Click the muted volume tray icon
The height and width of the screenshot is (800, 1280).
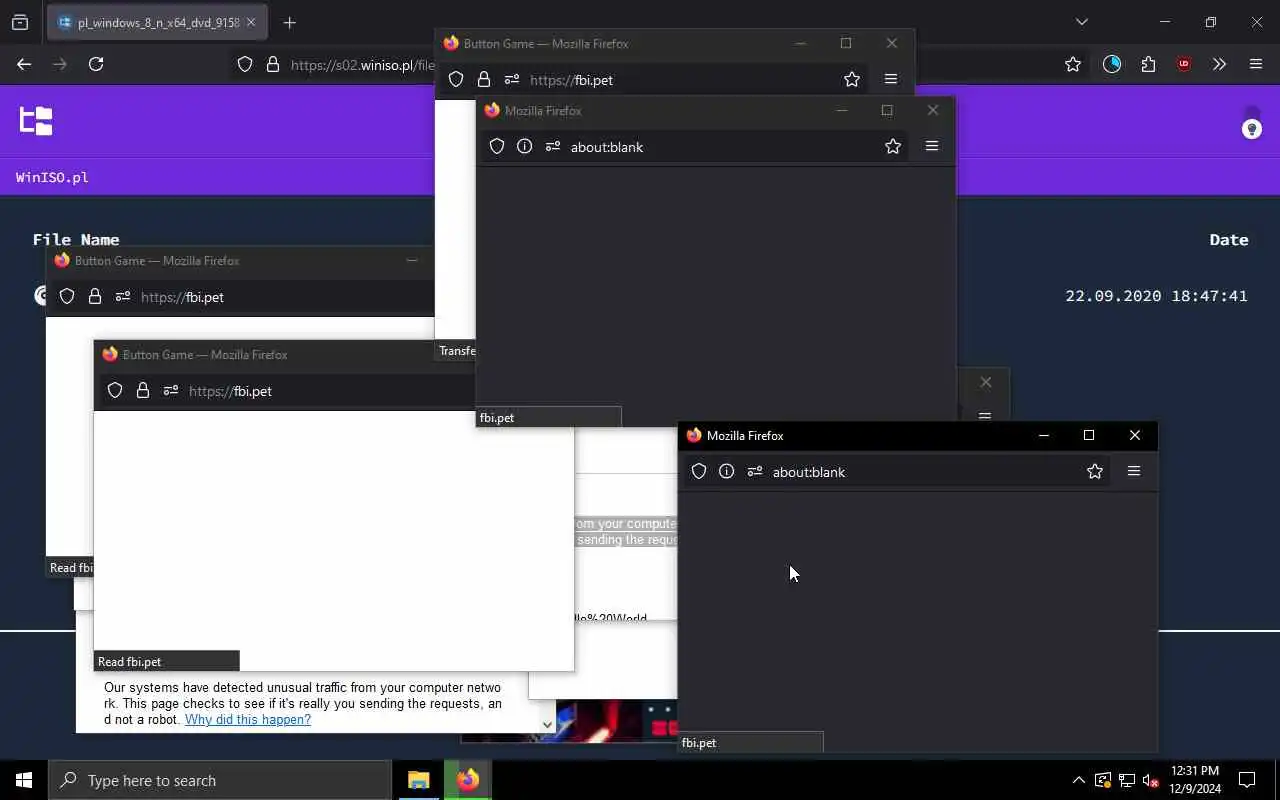(1151, 780)
